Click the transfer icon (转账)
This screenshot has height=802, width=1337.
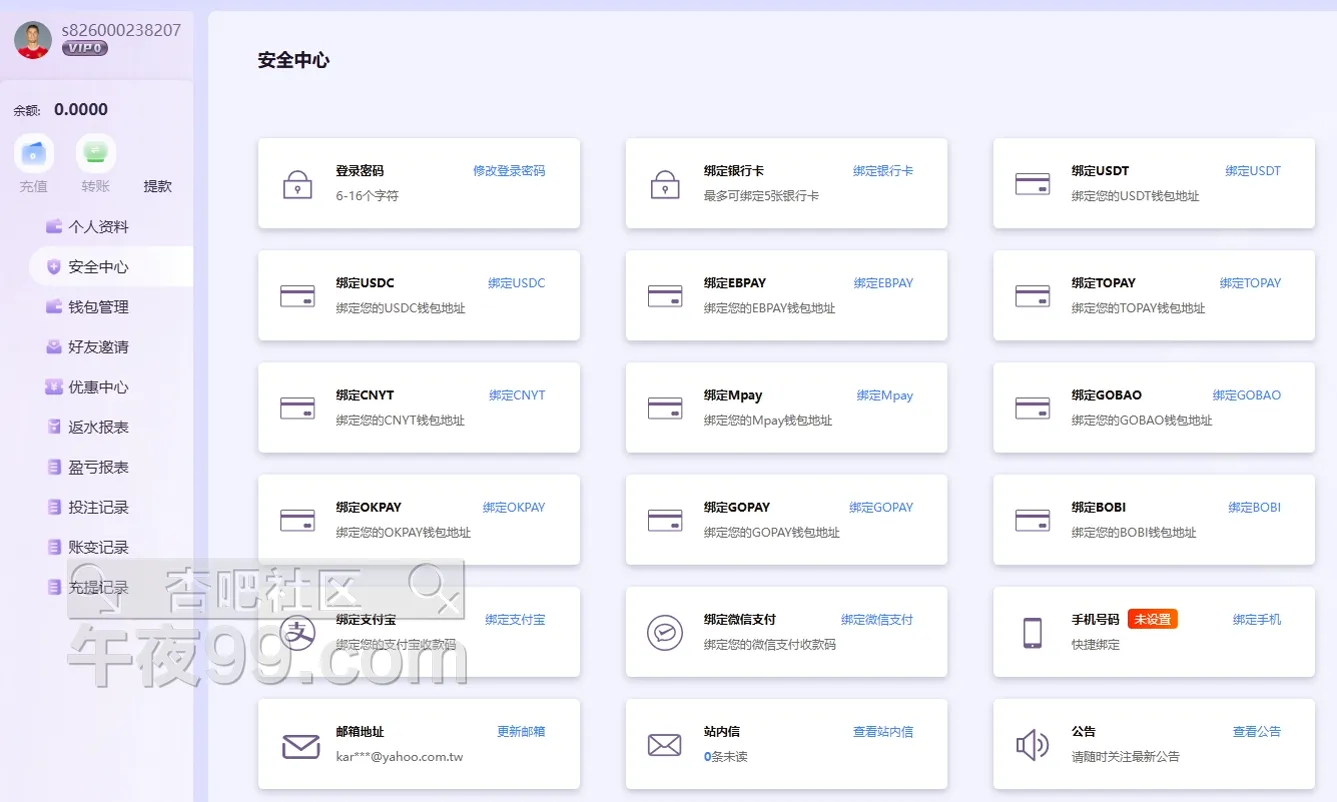[96, 153]
